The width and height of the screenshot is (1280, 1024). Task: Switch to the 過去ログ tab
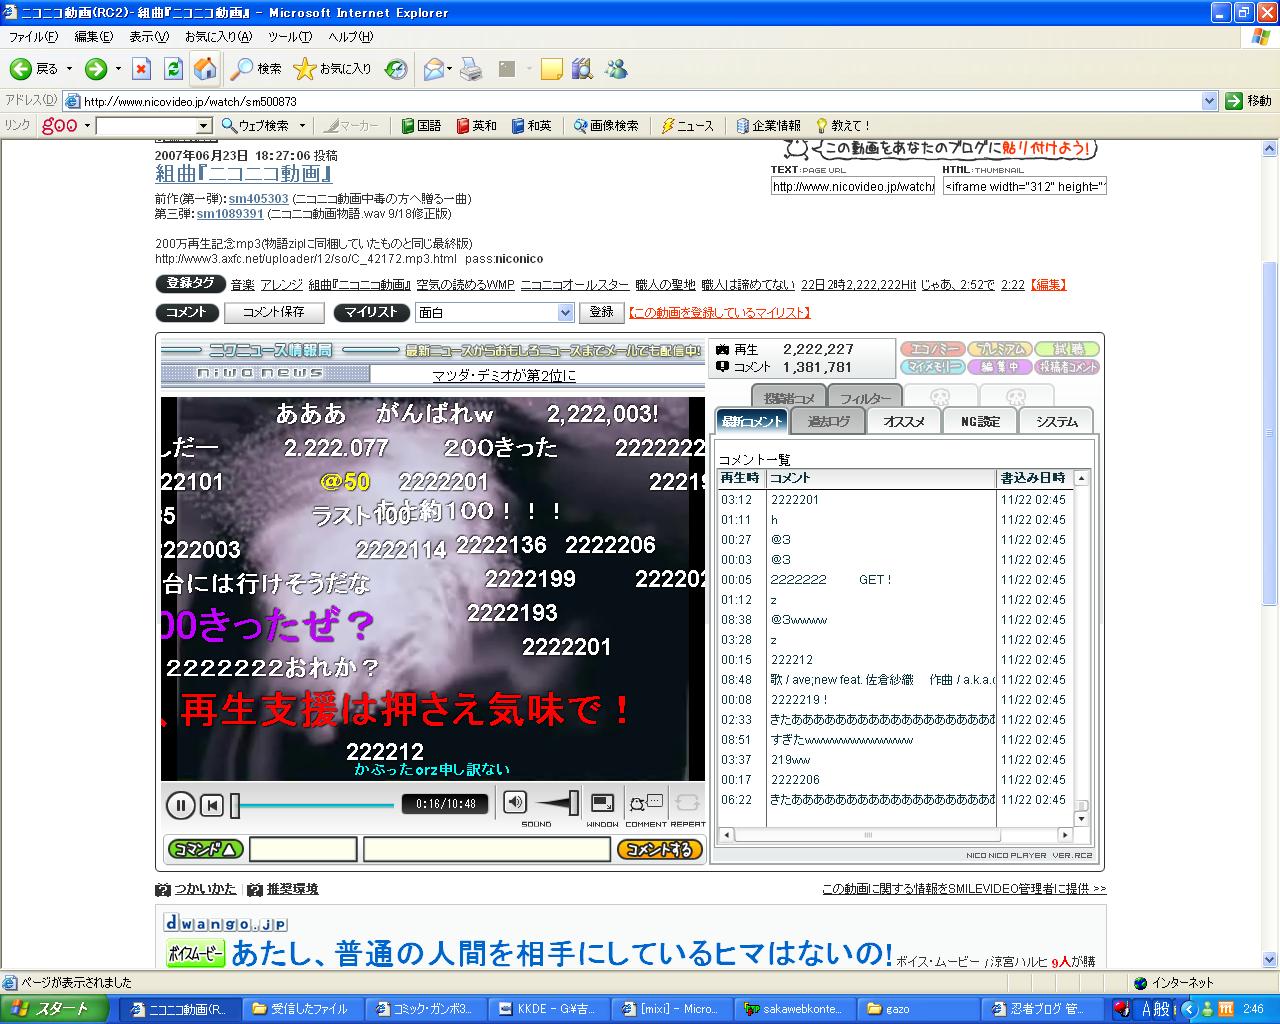pyautogui.click(x=828, y=421)
